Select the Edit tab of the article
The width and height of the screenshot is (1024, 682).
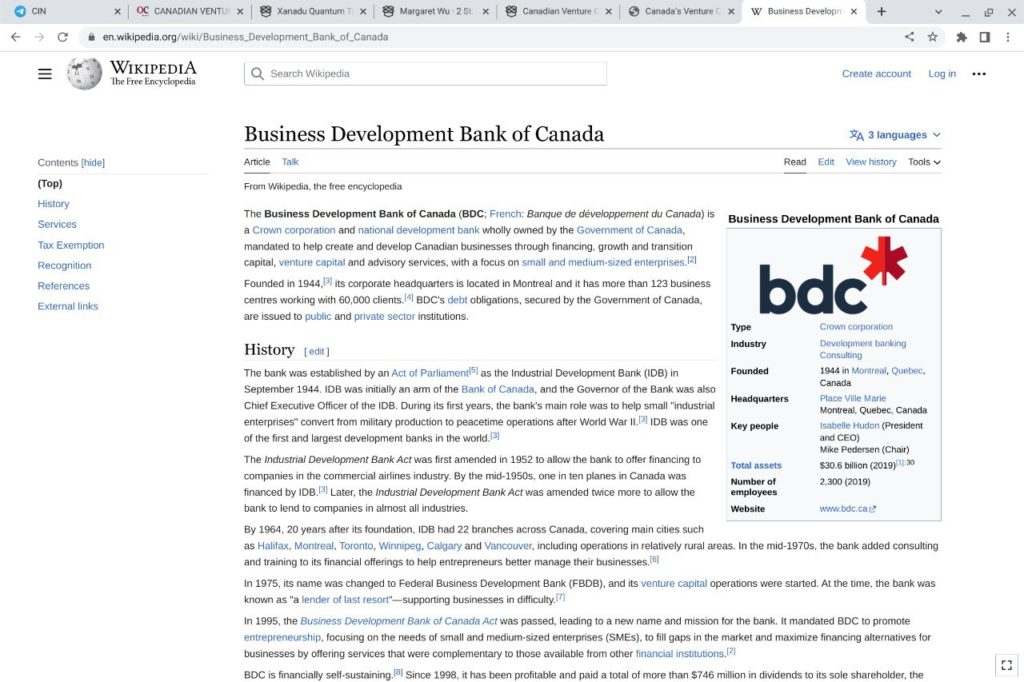pyautogui.click(x=825, y=162)
